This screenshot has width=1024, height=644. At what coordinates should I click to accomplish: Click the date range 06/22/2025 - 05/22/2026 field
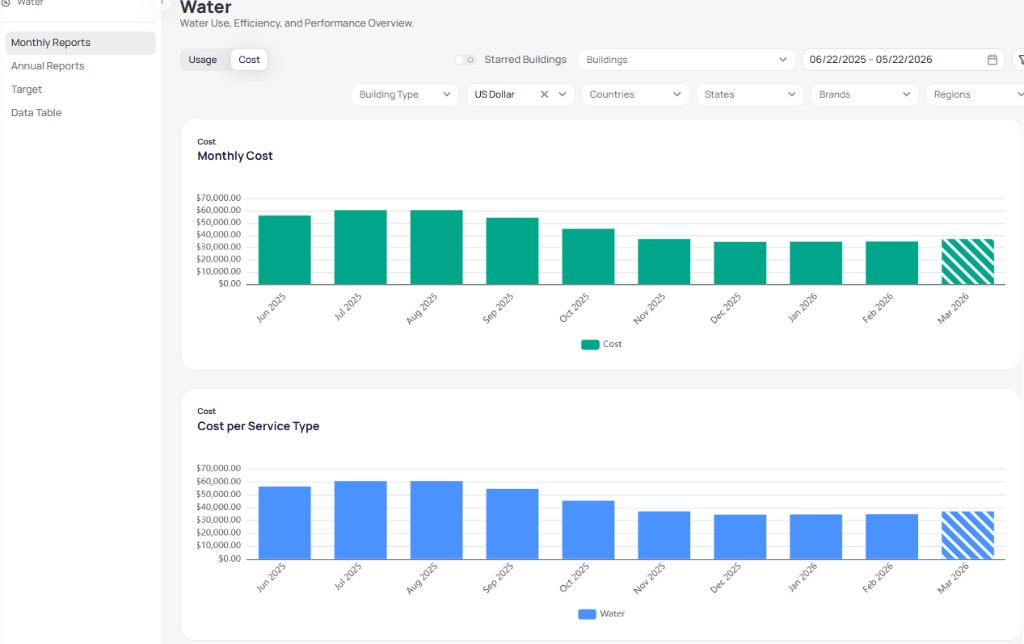[x=903, y=59]
